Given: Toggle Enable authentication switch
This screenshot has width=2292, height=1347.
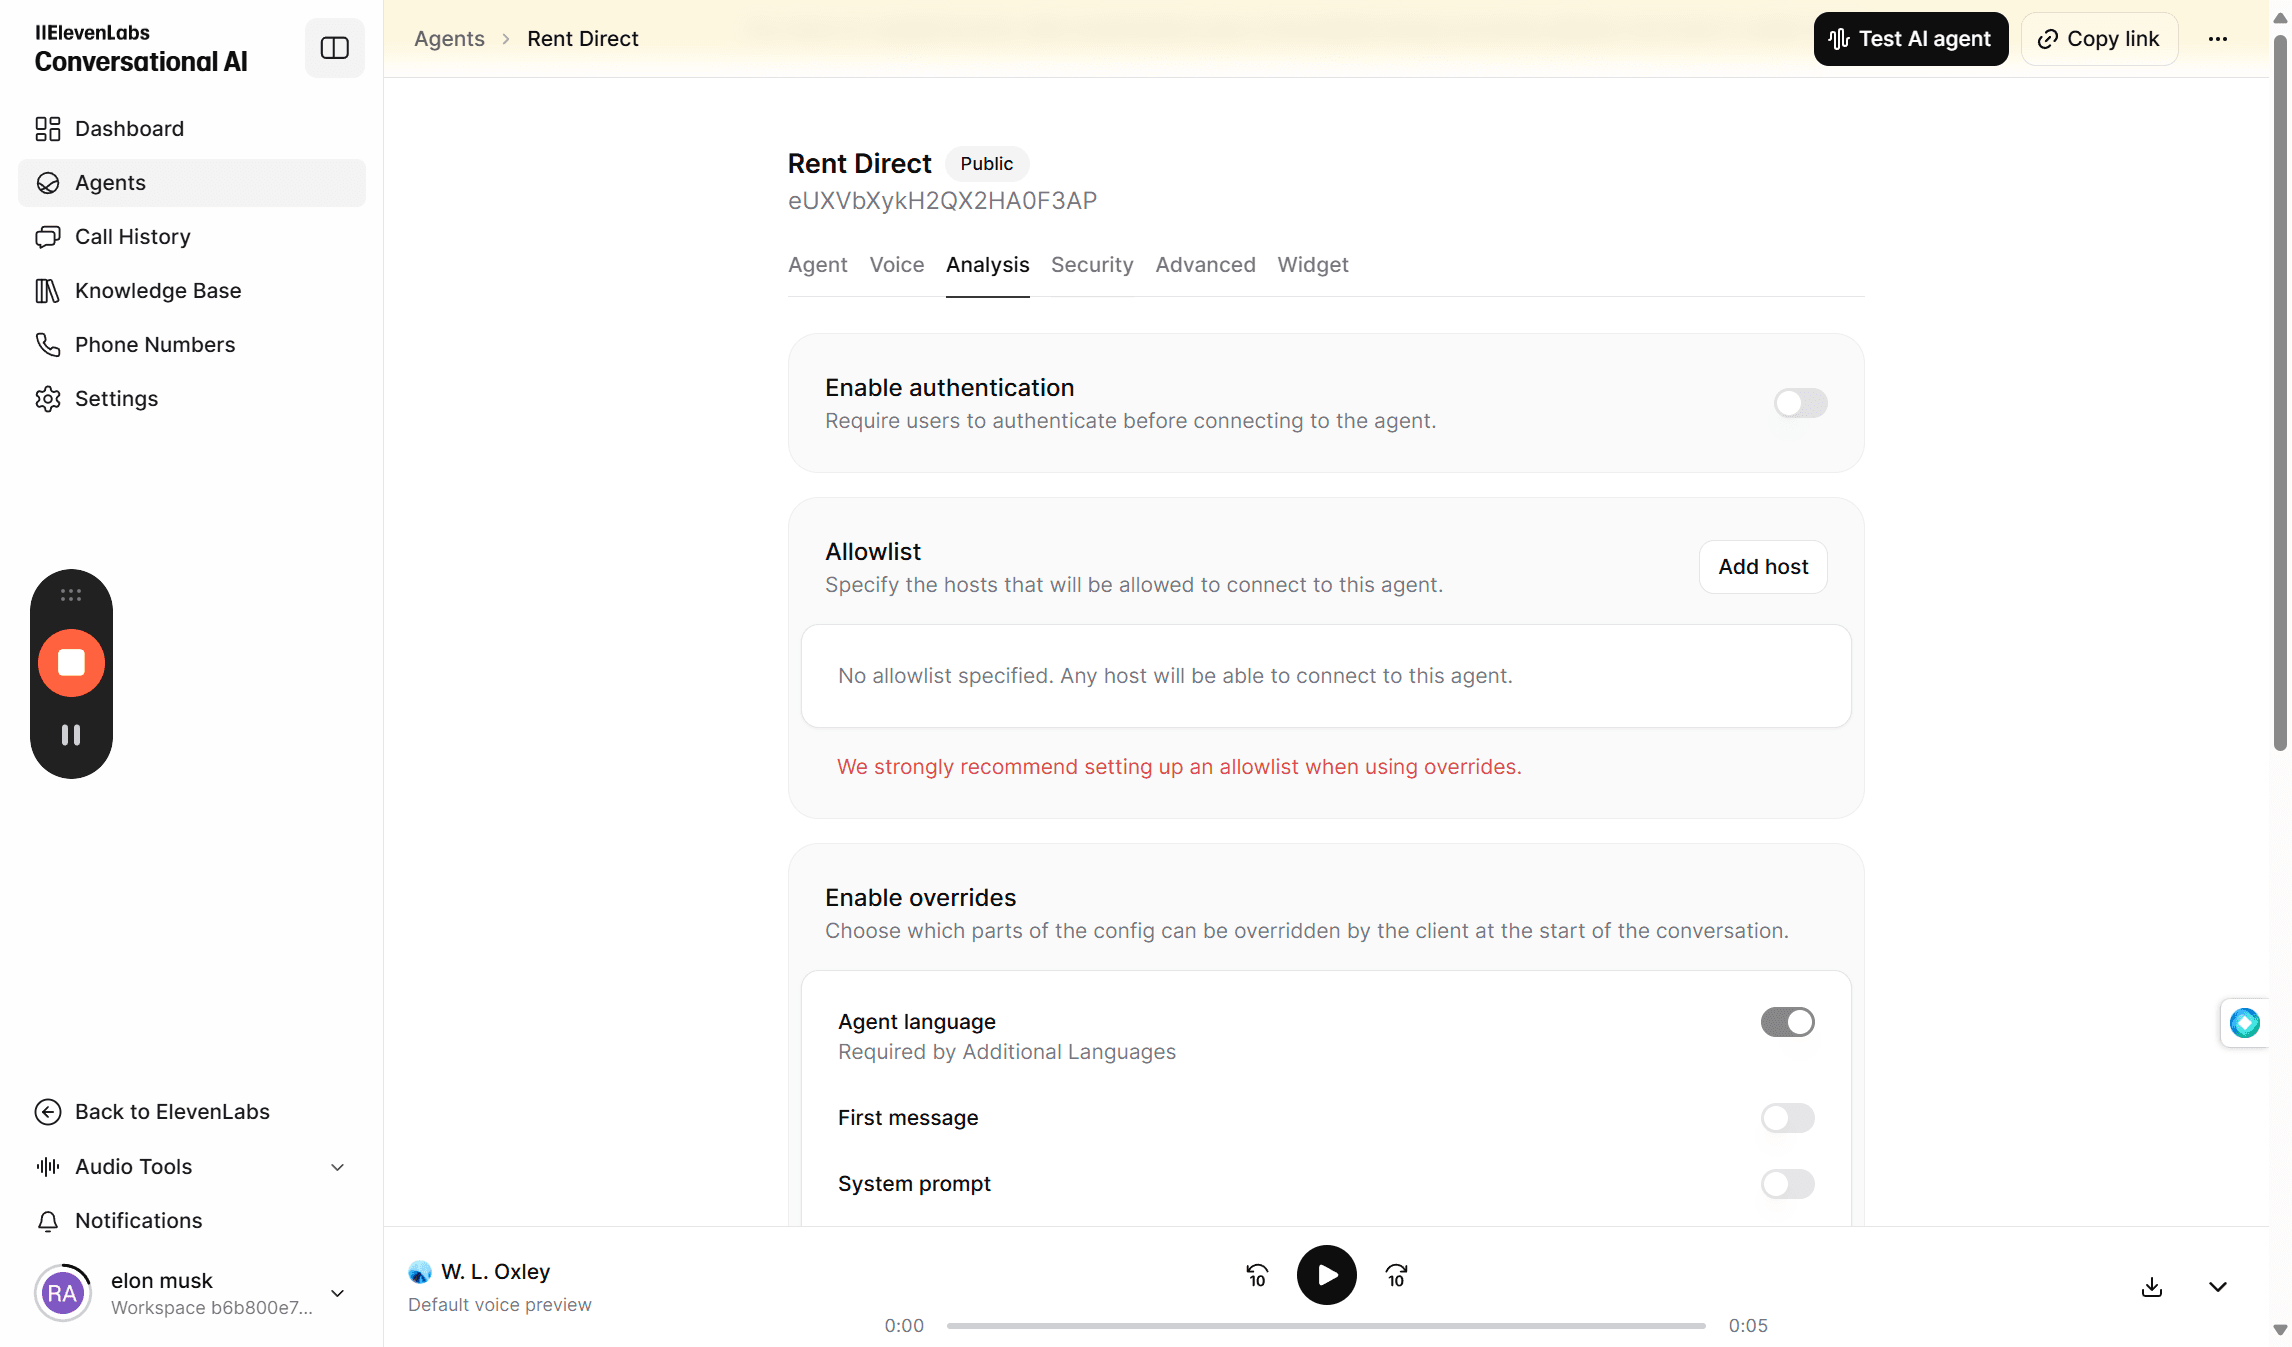Looking at the screenshot, I should (1801, 403).
